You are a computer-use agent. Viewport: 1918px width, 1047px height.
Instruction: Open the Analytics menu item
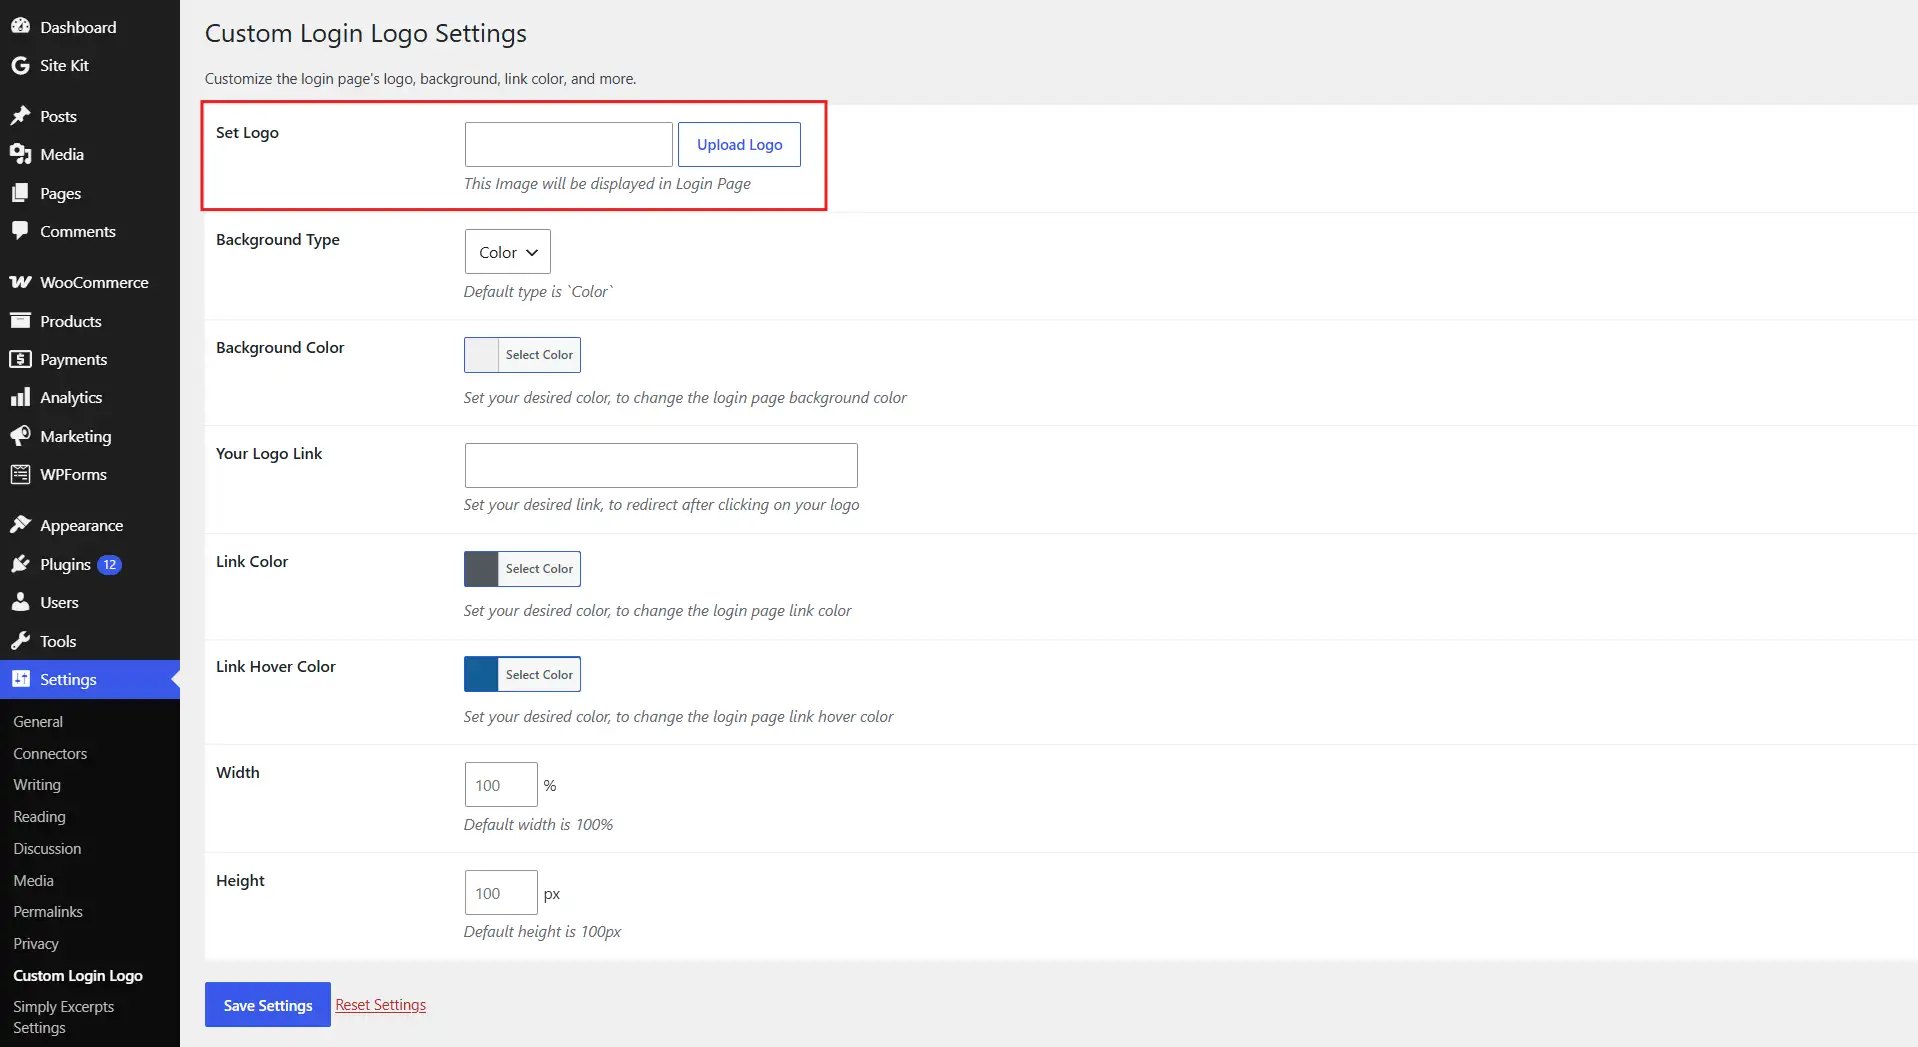(90, 397)
